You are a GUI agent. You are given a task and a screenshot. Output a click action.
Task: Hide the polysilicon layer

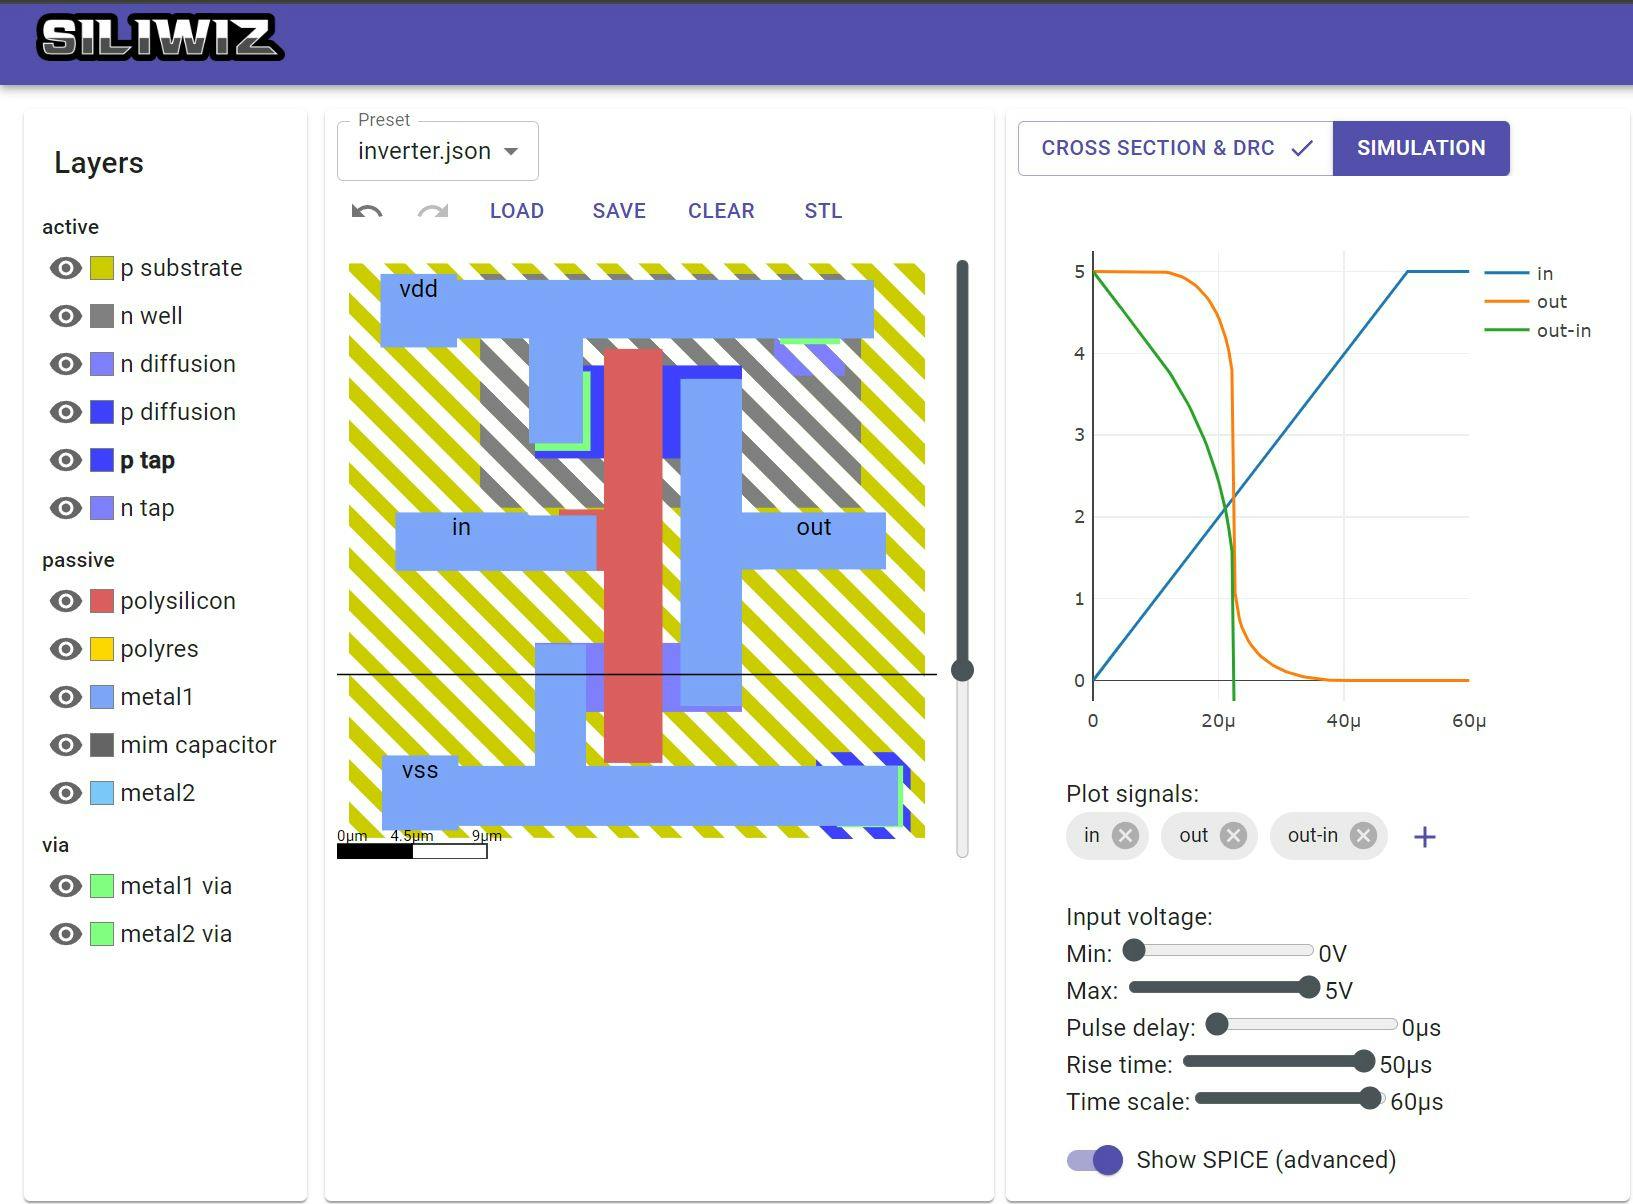pyautogui.click(x=65, y=600)
